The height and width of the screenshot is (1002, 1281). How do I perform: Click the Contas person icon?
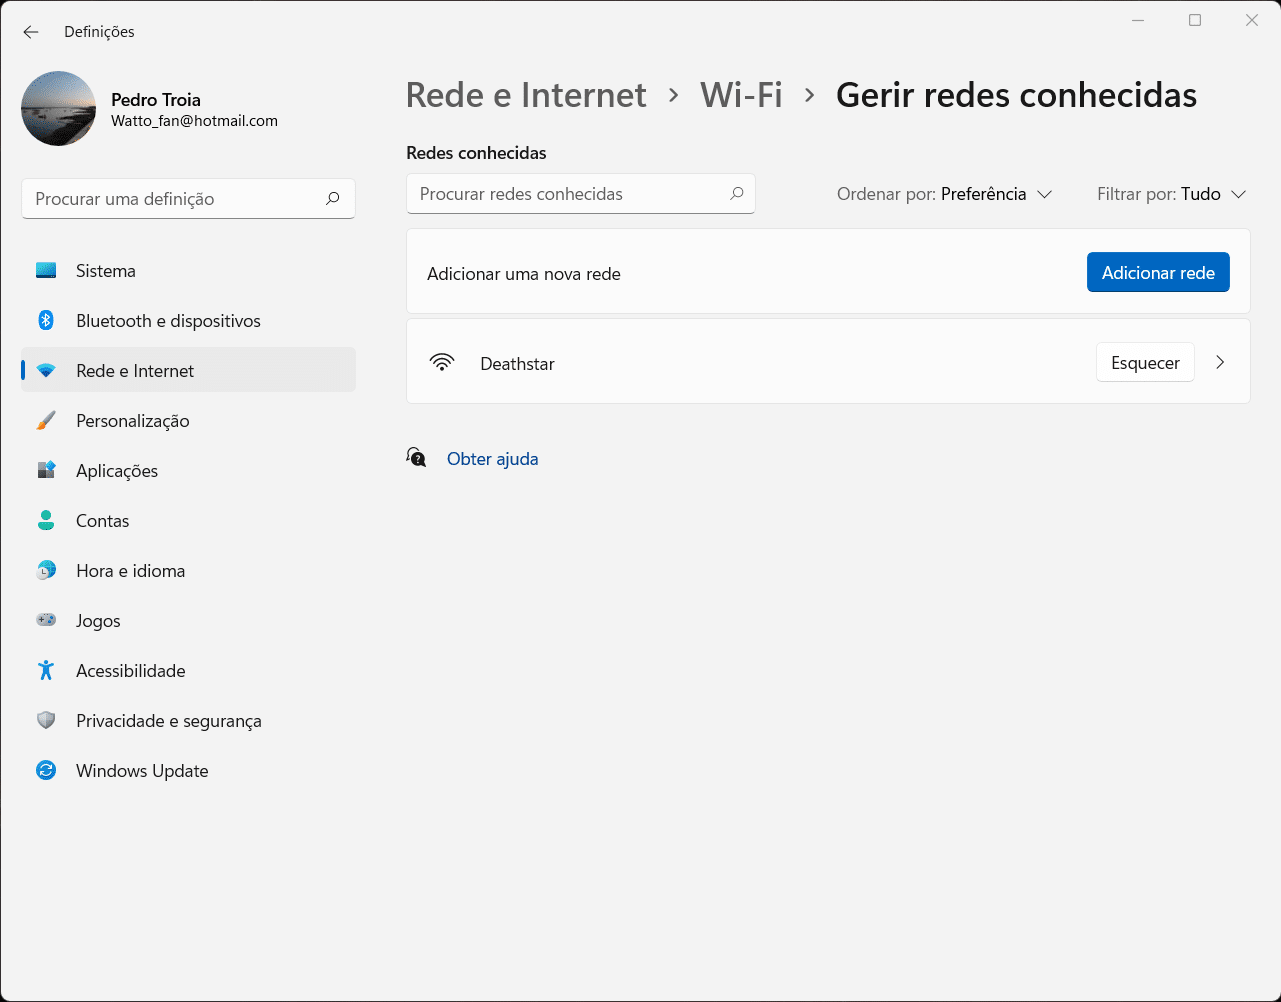point(46,521)
